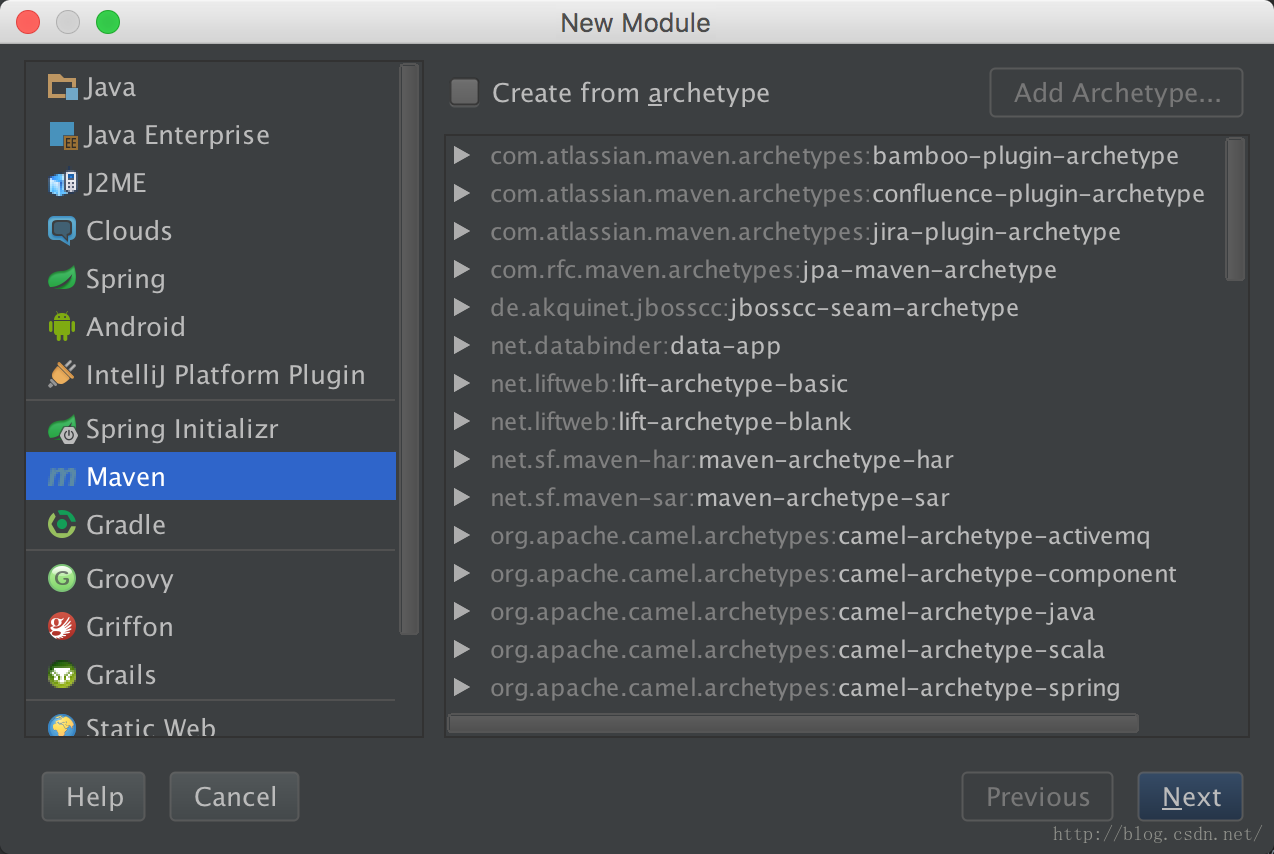Image resolution: width=1274 pixels, height=854 pixels.
Task: Click the IntelliJ Platform Plugin plug icon
Action: click(x=62, y=374)
